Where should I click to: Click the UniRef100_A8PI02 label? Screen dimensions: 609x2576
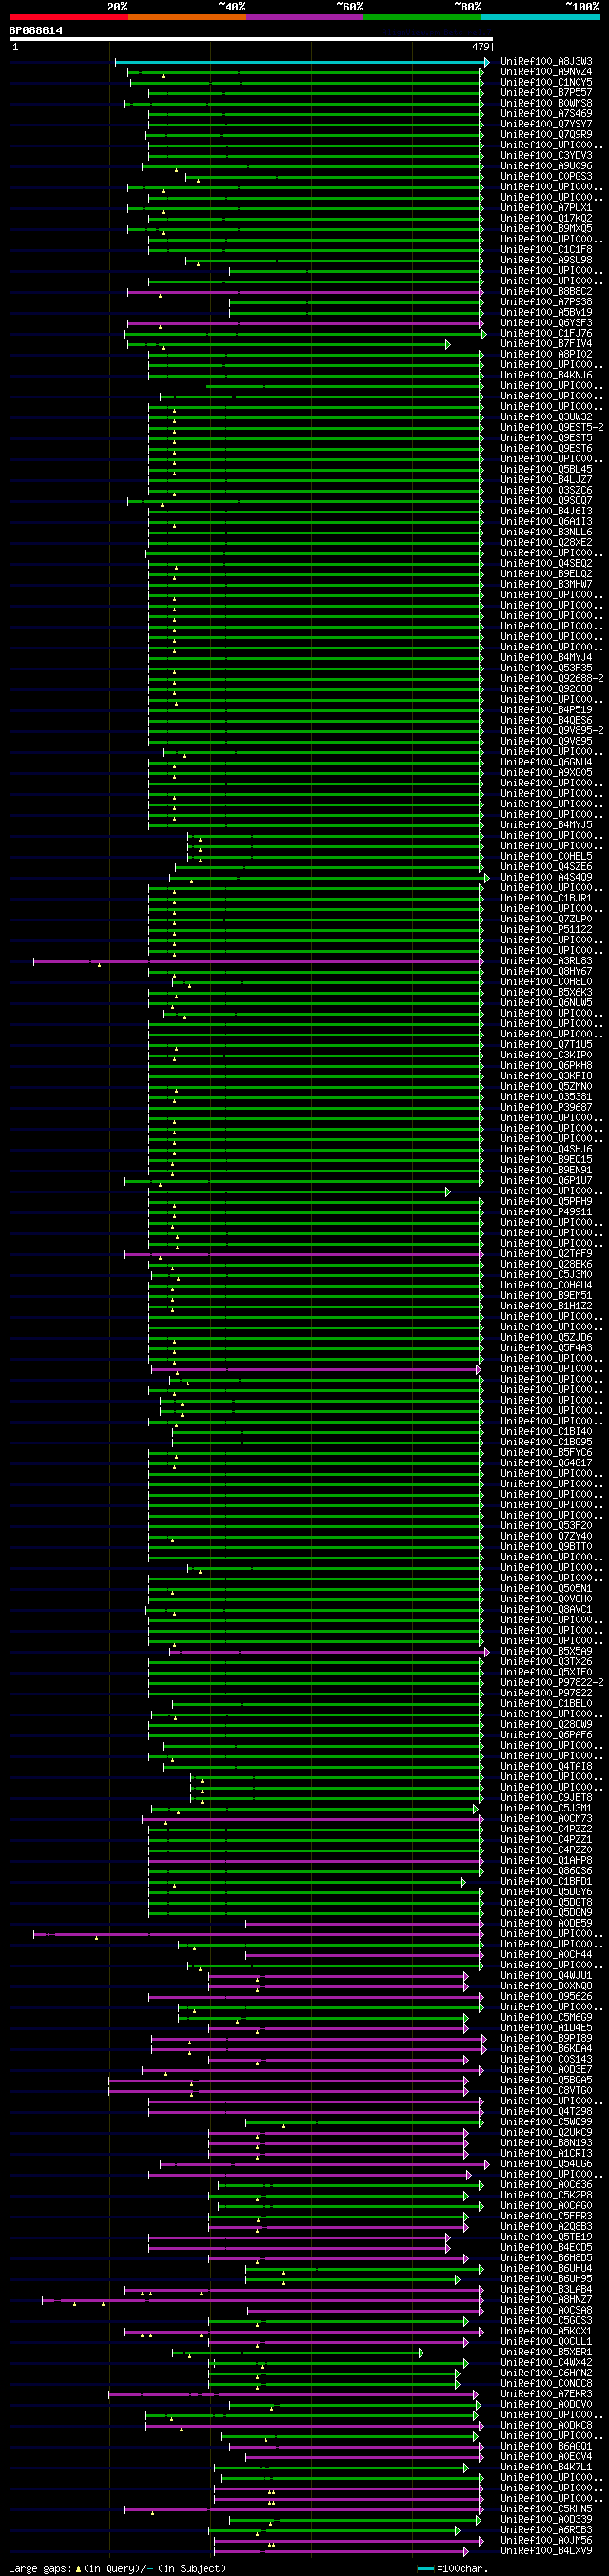click(546, 355)
